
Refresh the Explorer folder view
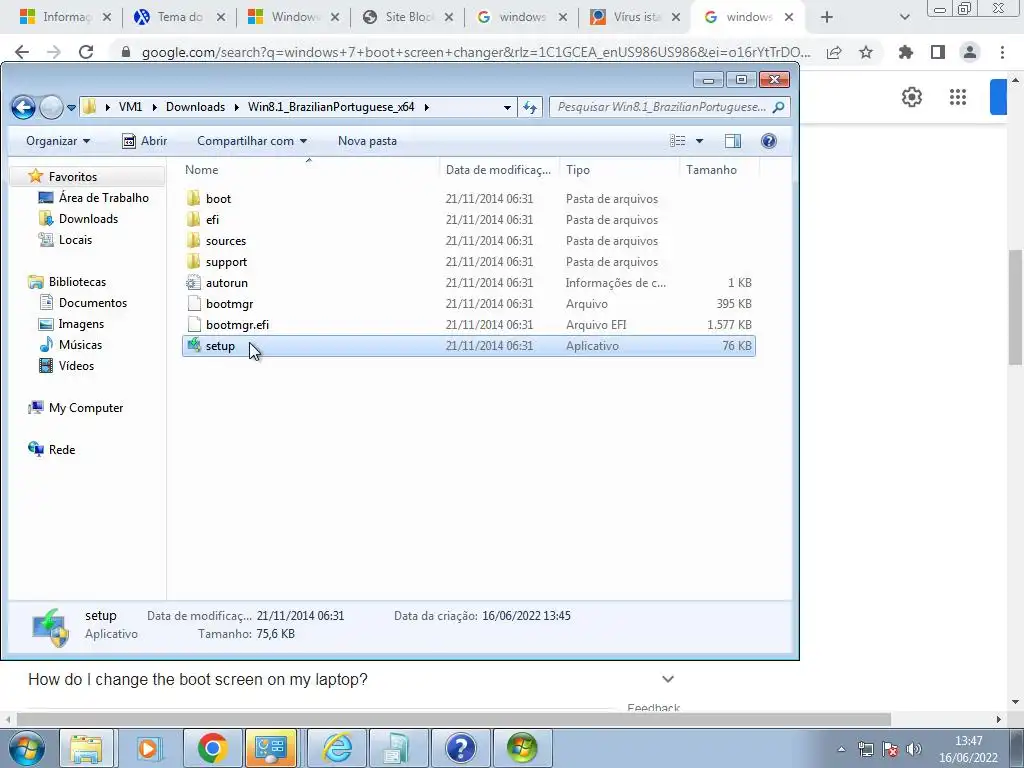[530, 107]
